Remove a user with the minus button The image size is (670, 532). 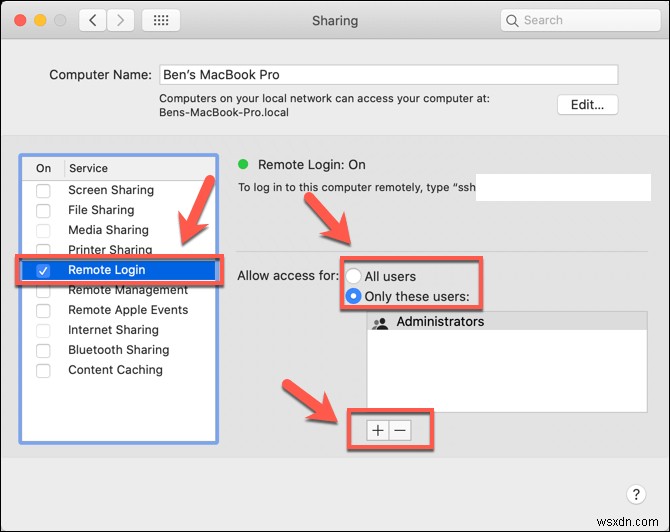pyautogui.click(x=400, y=430)
